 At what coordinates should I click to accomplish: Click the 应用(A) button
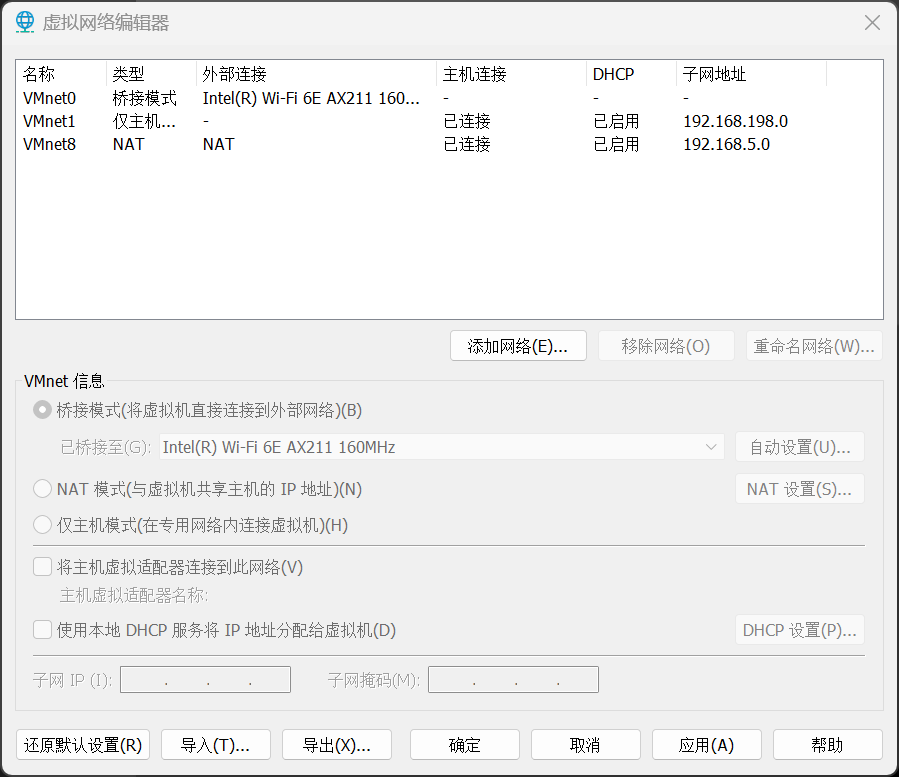(x=706, y=745)
